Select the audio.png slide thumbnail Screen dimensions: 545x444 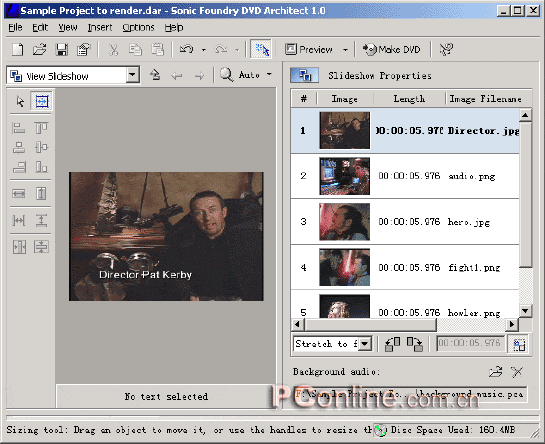pos(344,176)
